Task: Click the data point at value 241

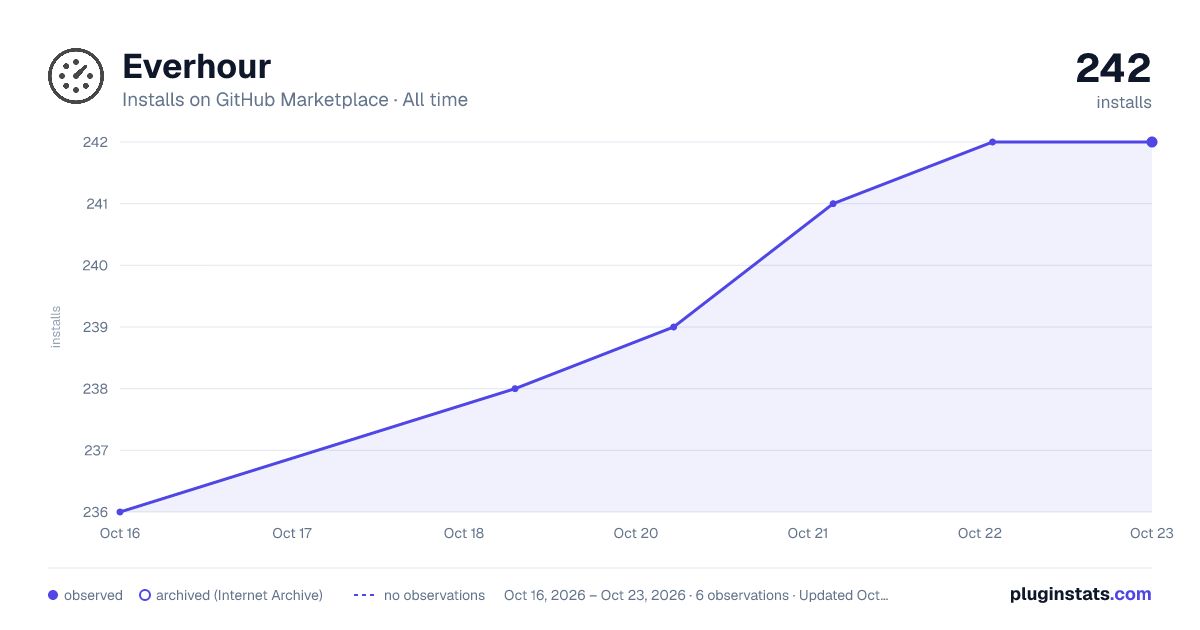Action: [833, 204]
